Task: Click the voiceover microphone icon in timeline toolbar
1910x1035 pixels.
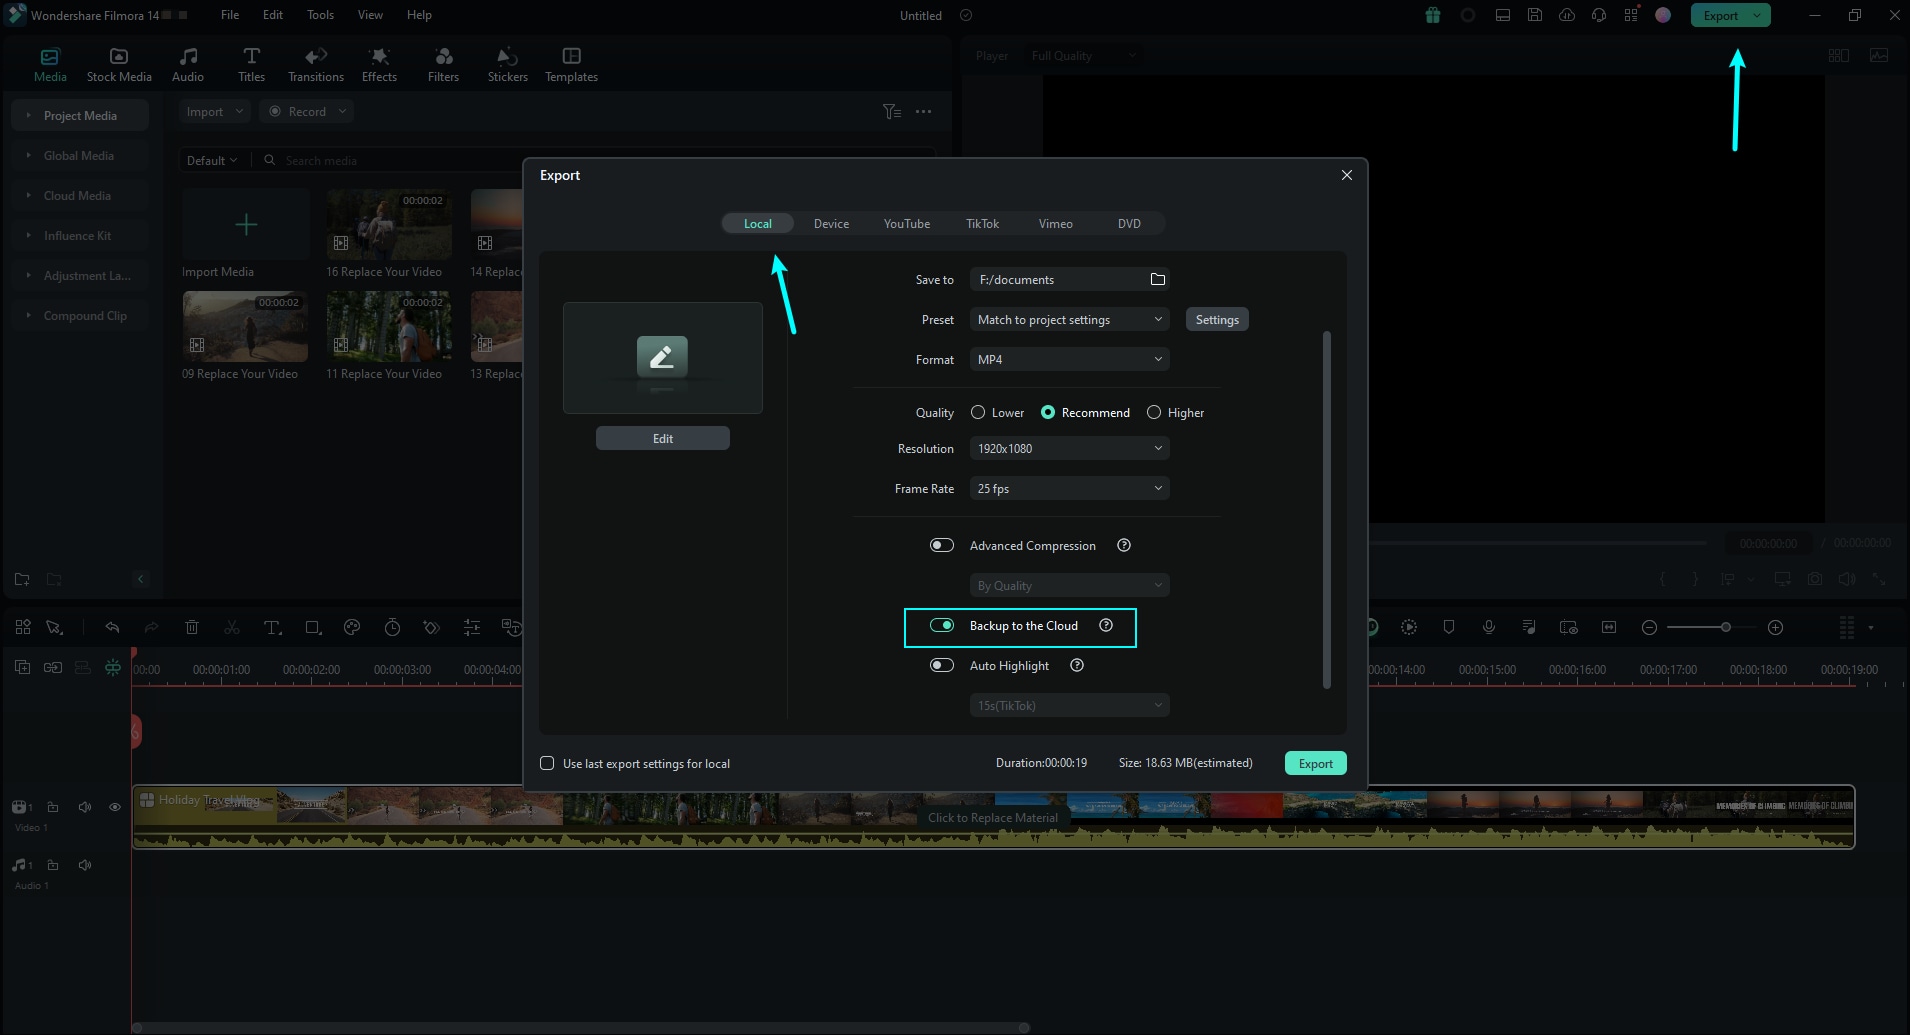Action: click(x=1489, y=627)
